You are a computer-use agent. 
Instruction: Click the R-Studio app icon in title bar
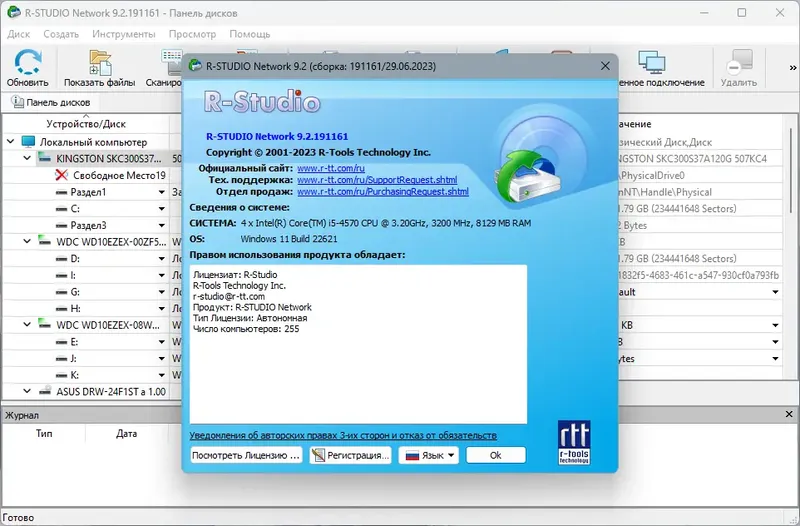coord(14,12)
